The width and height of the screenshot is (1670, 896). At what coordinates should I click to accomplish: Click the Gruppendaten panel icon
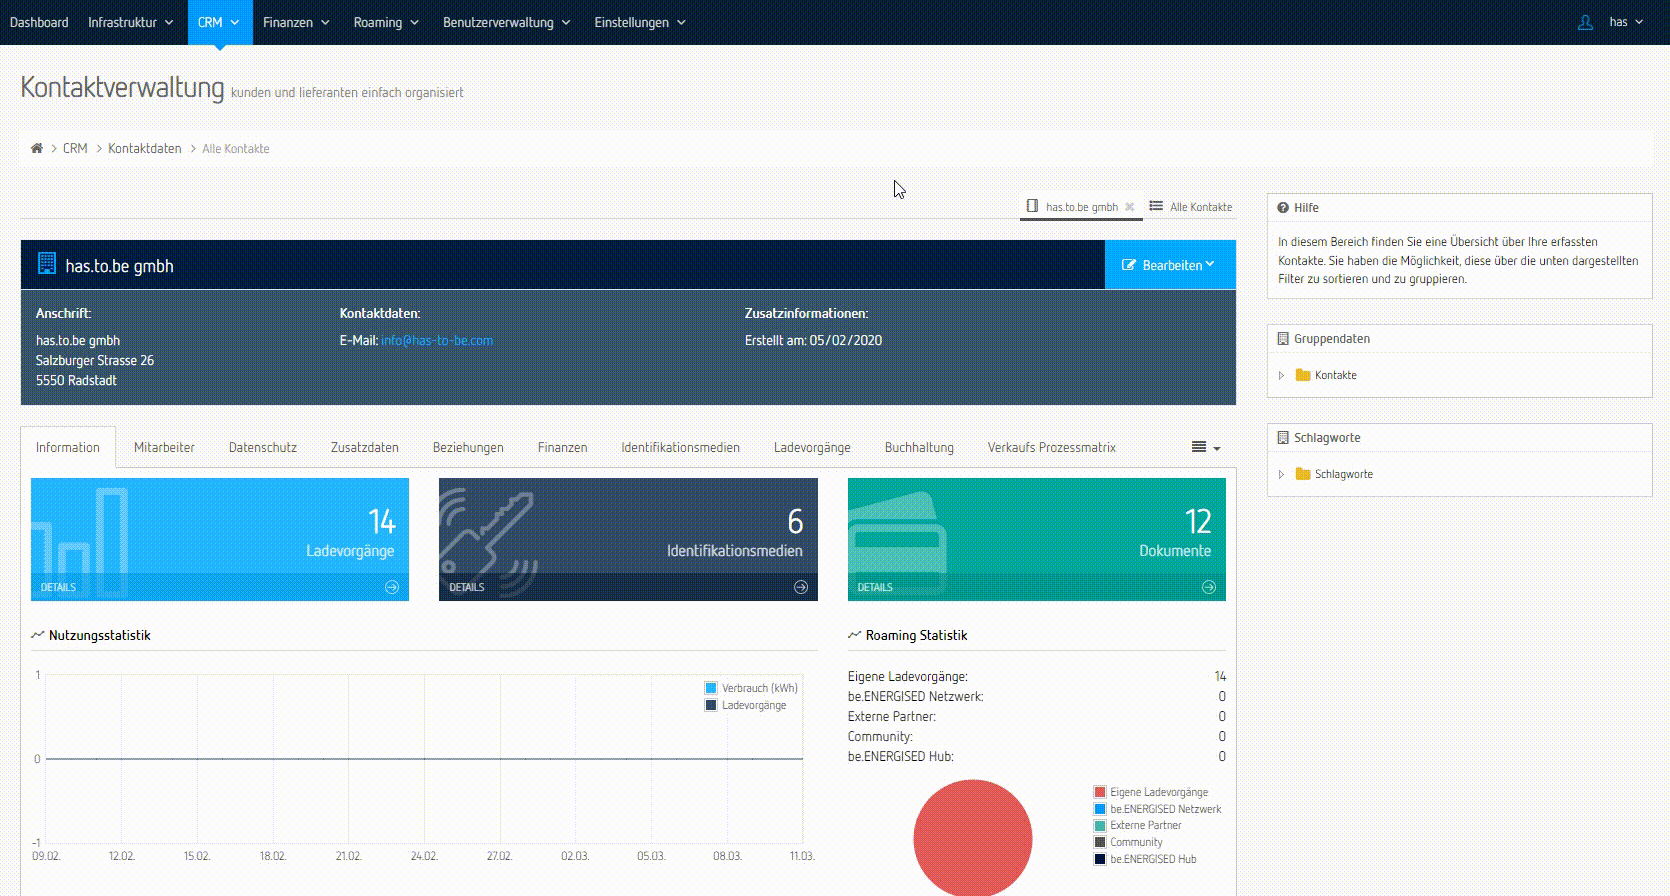point(1283,339)
